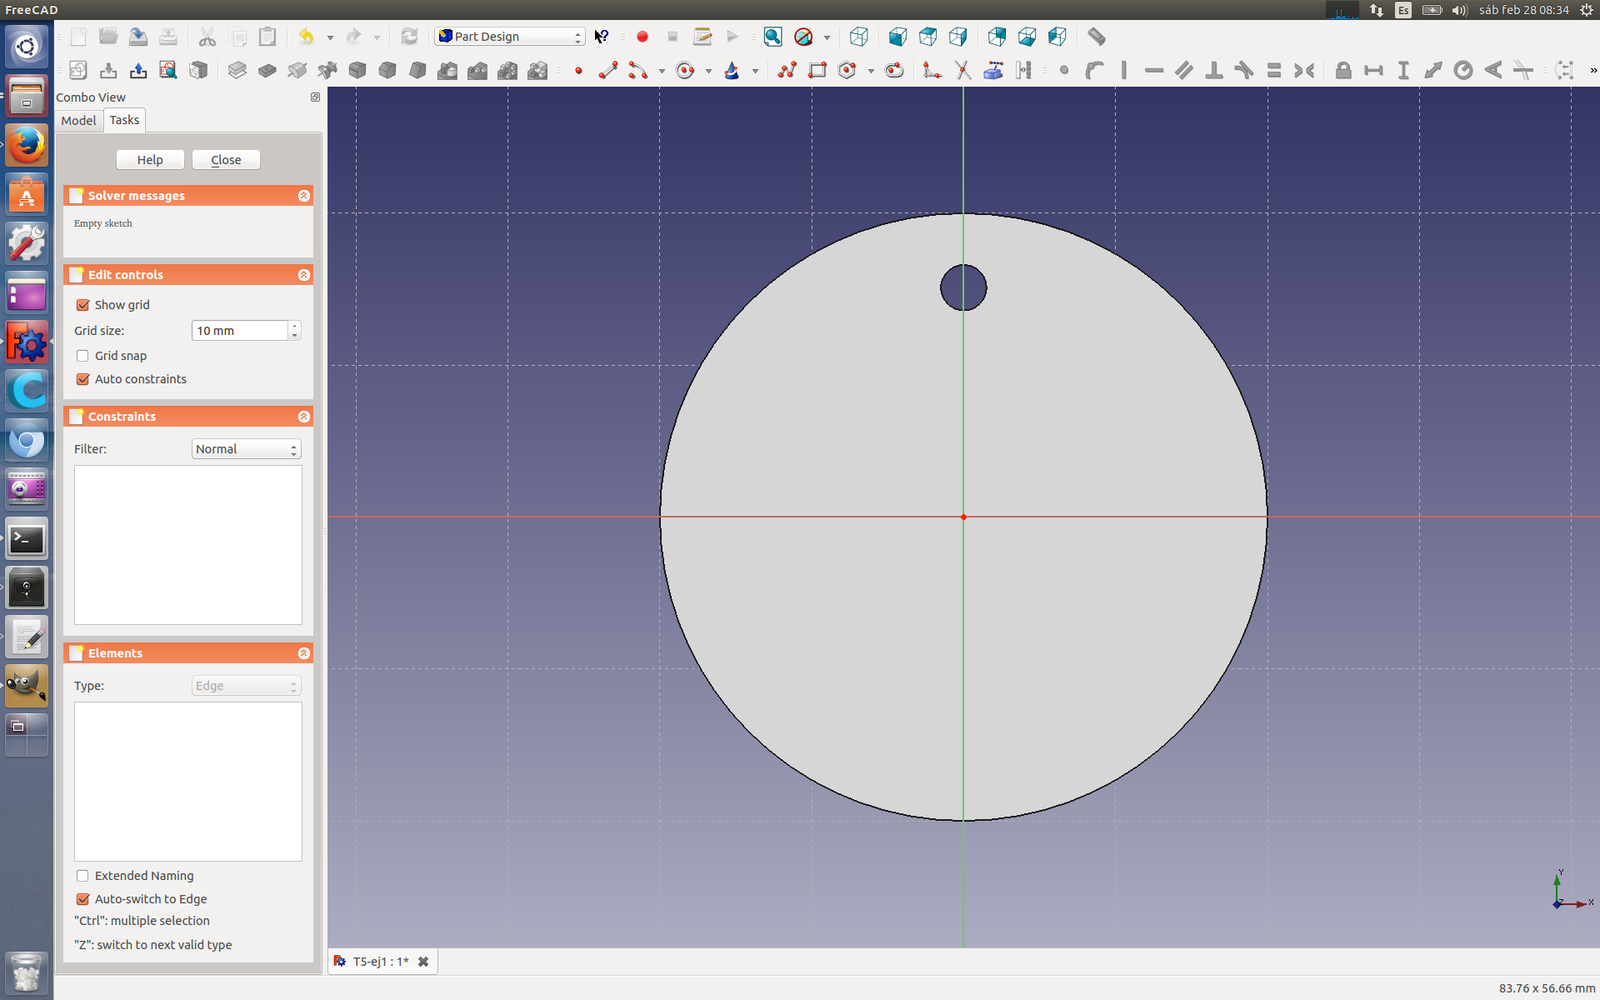Open the Part Design workbench dropdown
This screenshot has width=1600, height=1000.
pos(509,37)
